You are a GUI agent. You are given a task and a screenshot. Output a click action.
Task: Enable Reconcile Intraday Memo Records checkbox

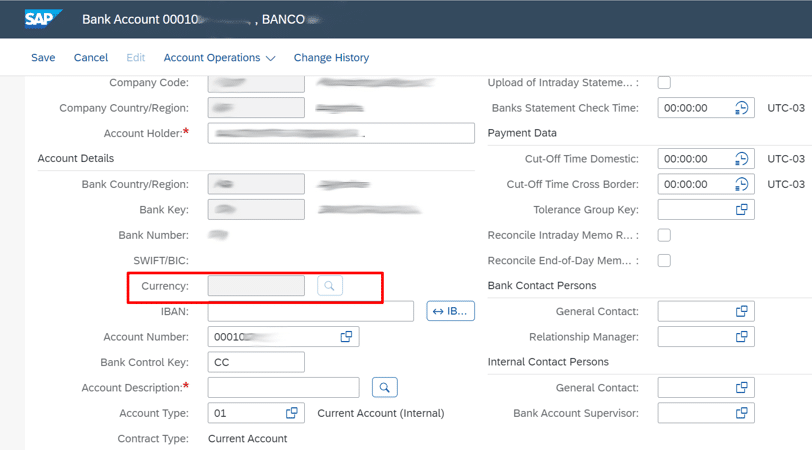click(664, 235)
